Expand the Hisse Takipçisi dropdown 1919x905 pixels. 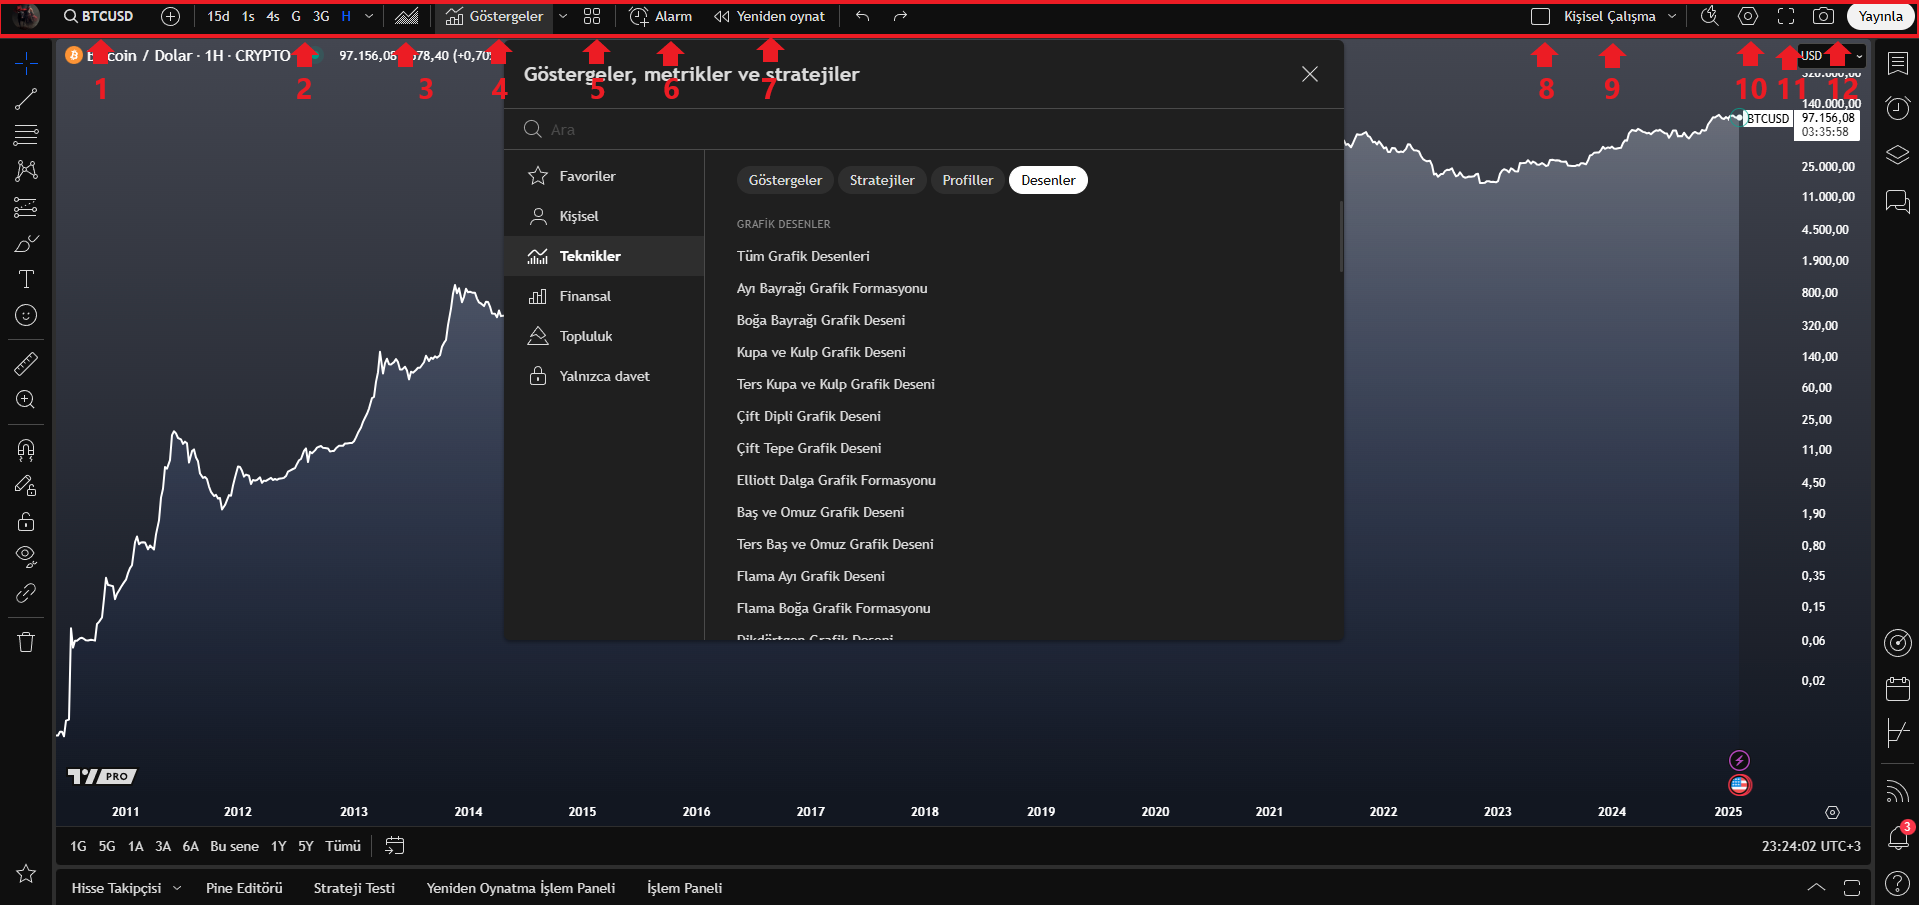point(177,888)
